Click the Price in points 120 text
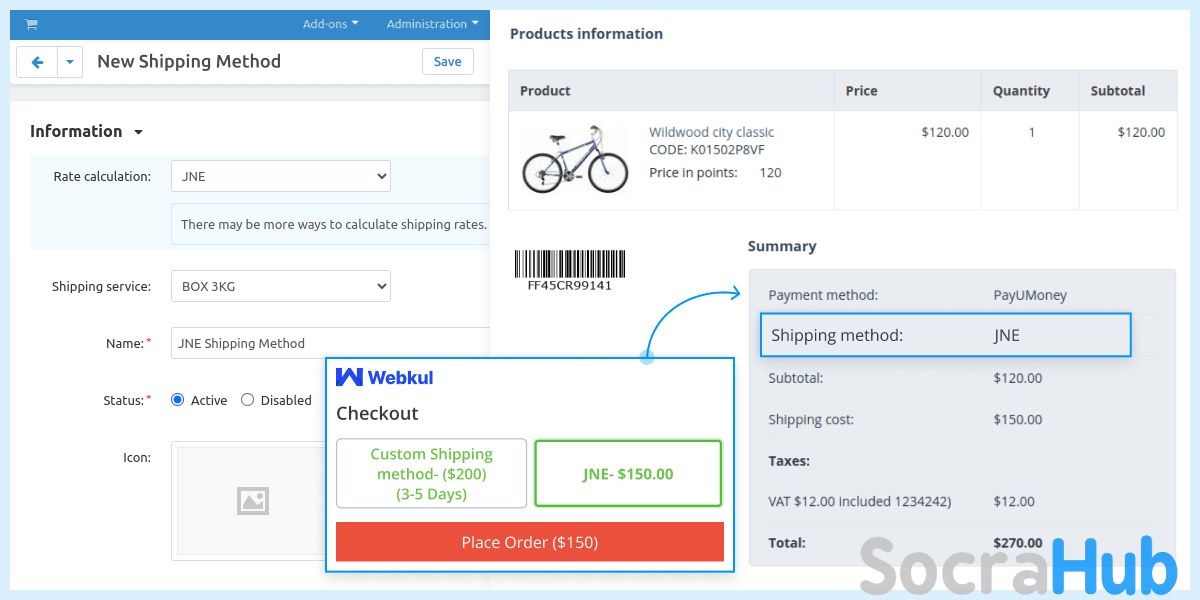The width and height of the screenshot is (1200, 600). point(715,172)
